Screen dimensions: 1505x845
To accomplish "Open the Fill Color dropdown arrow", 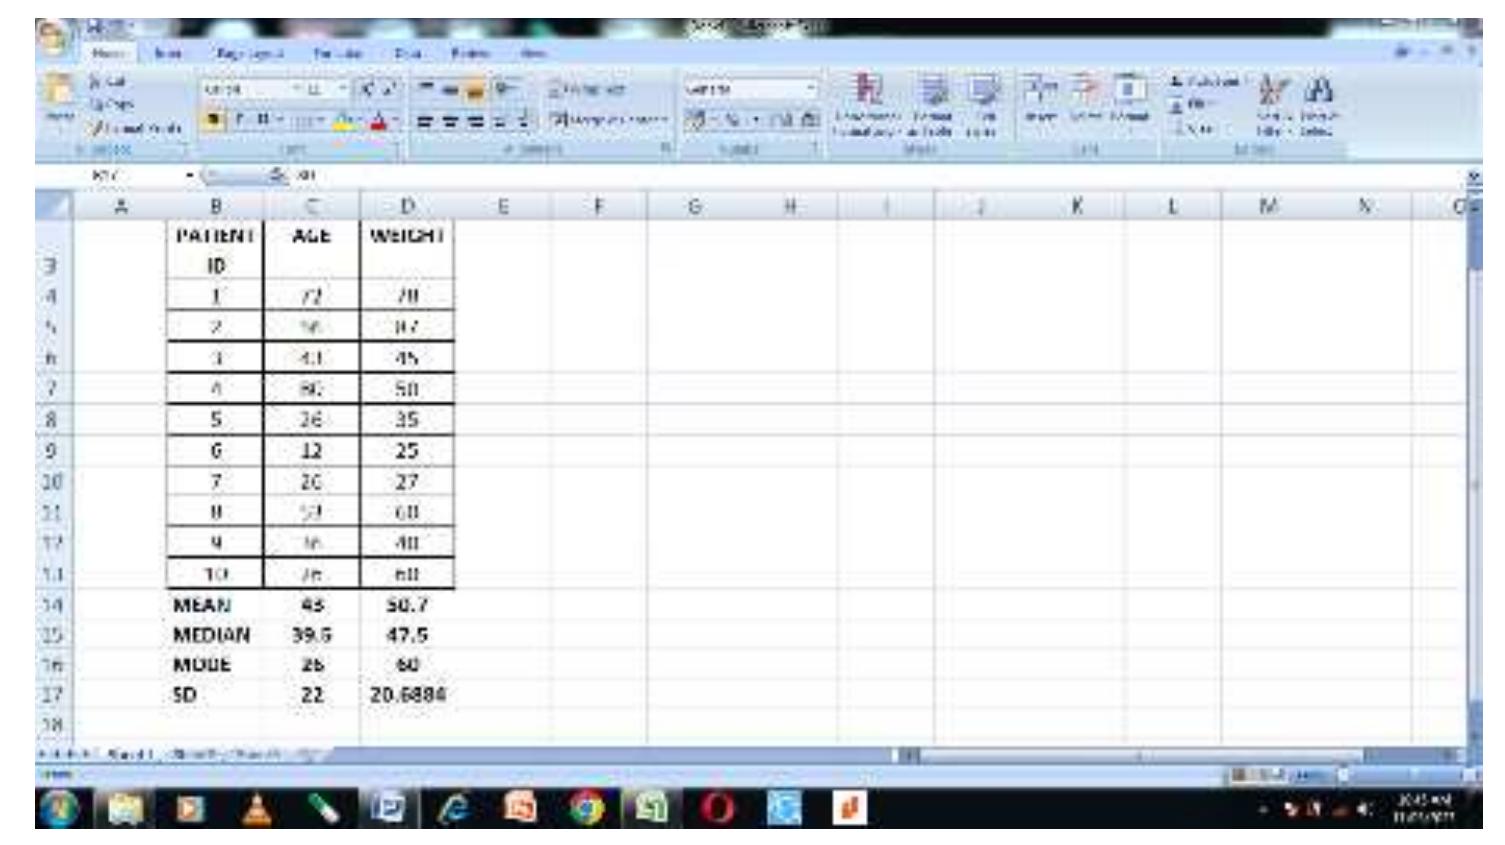I will coord(358,121).
